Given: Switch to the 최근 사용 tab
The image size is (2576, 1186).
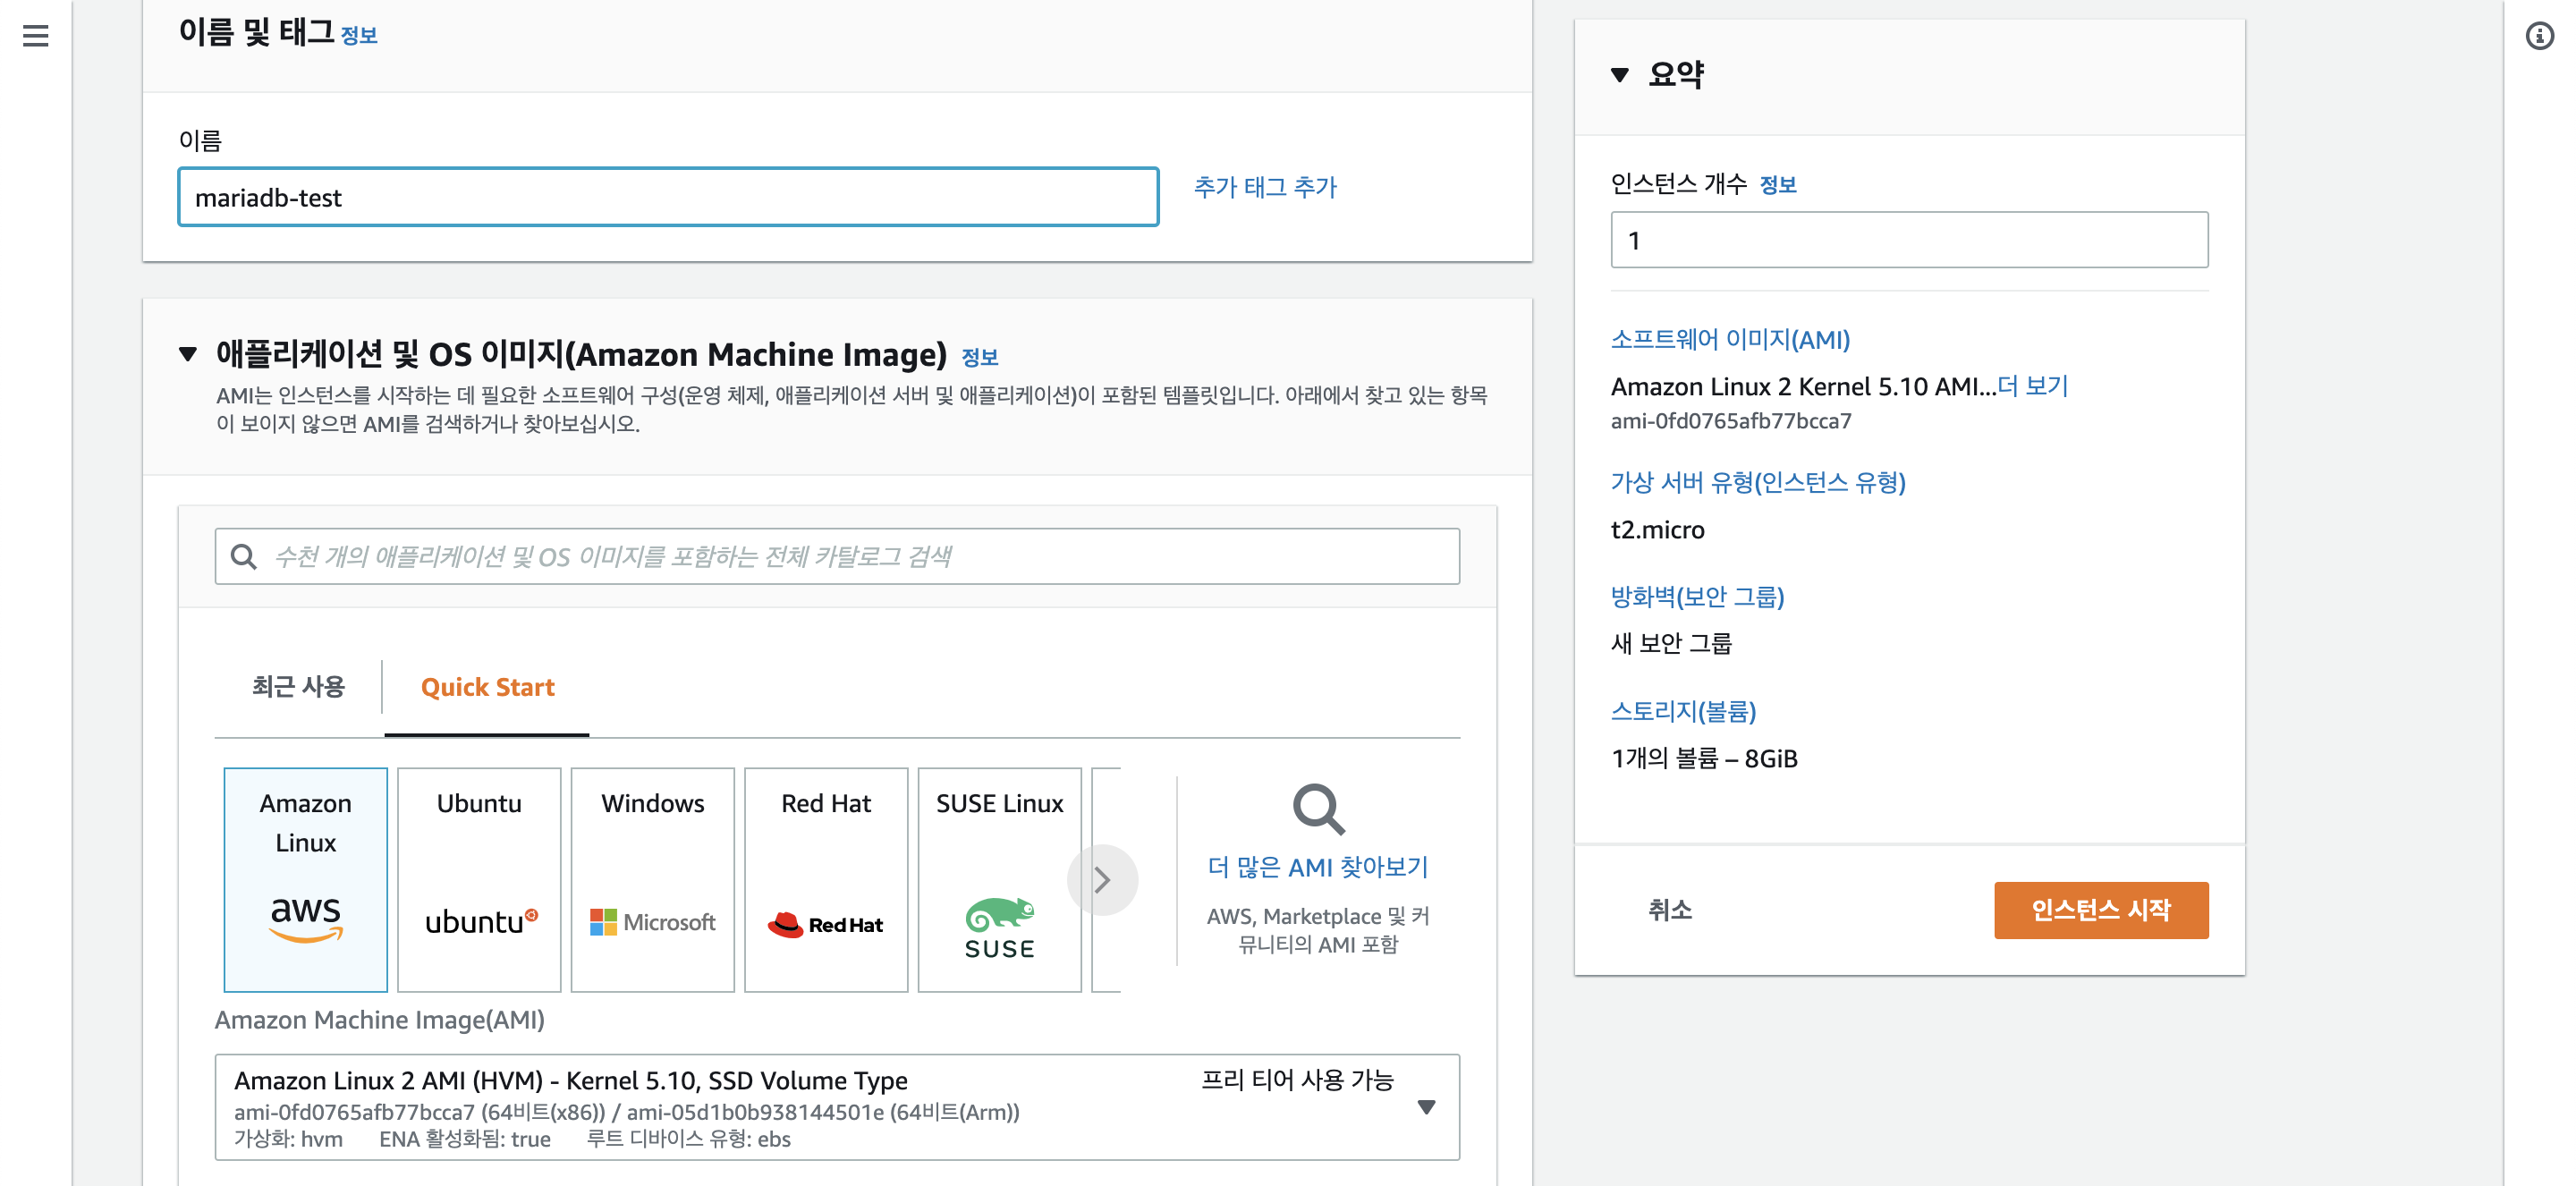Looking at the screenshot, I should click(298, 687).
